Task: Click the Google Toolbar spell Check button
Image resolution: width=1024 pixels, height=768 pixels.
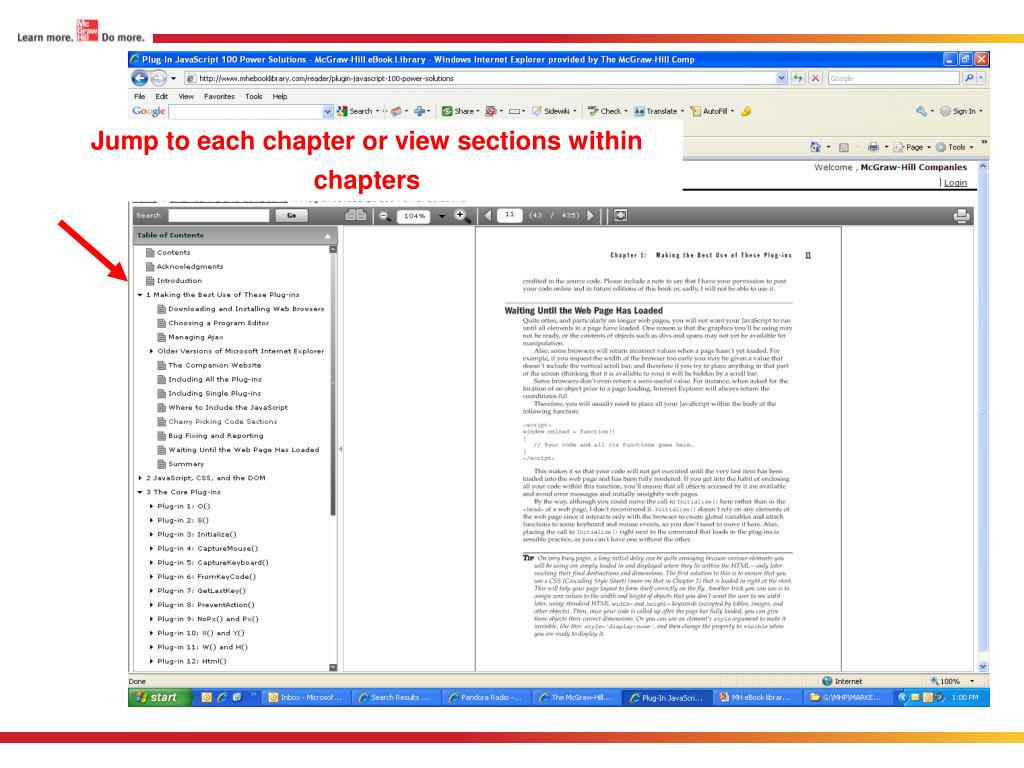Action: pos(607,112)
